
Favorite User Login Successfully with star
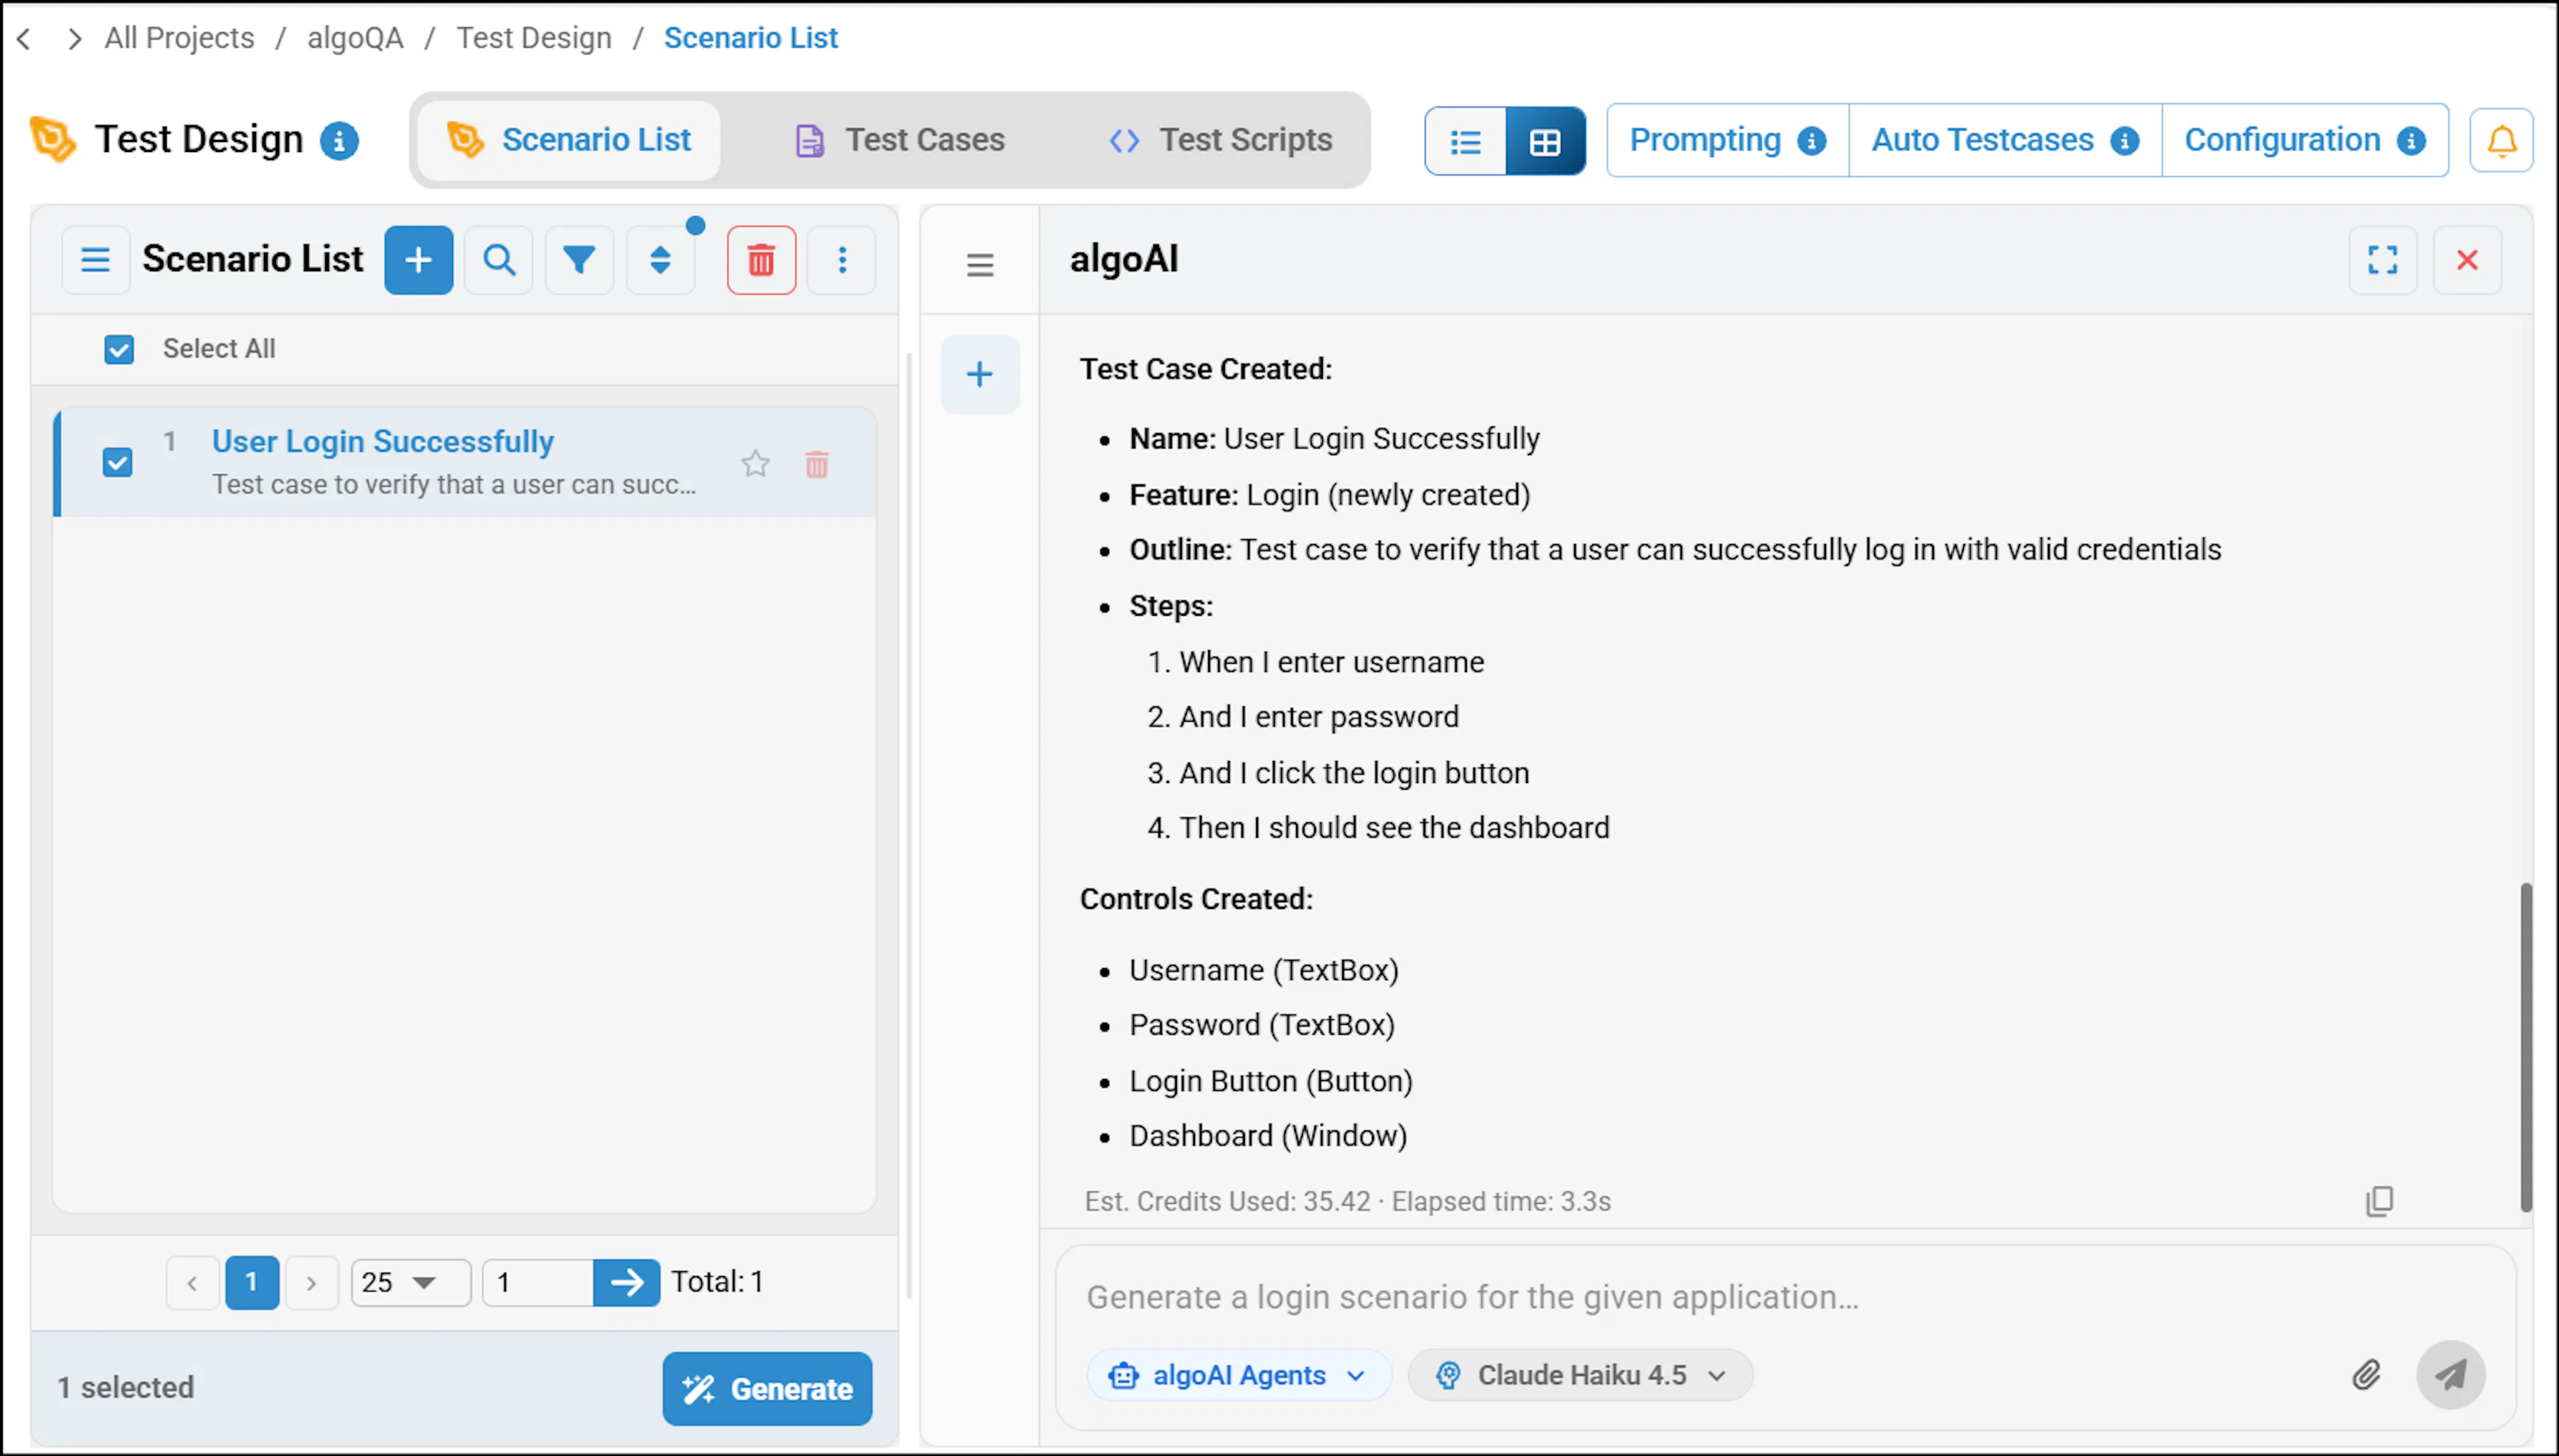point(755,464)
